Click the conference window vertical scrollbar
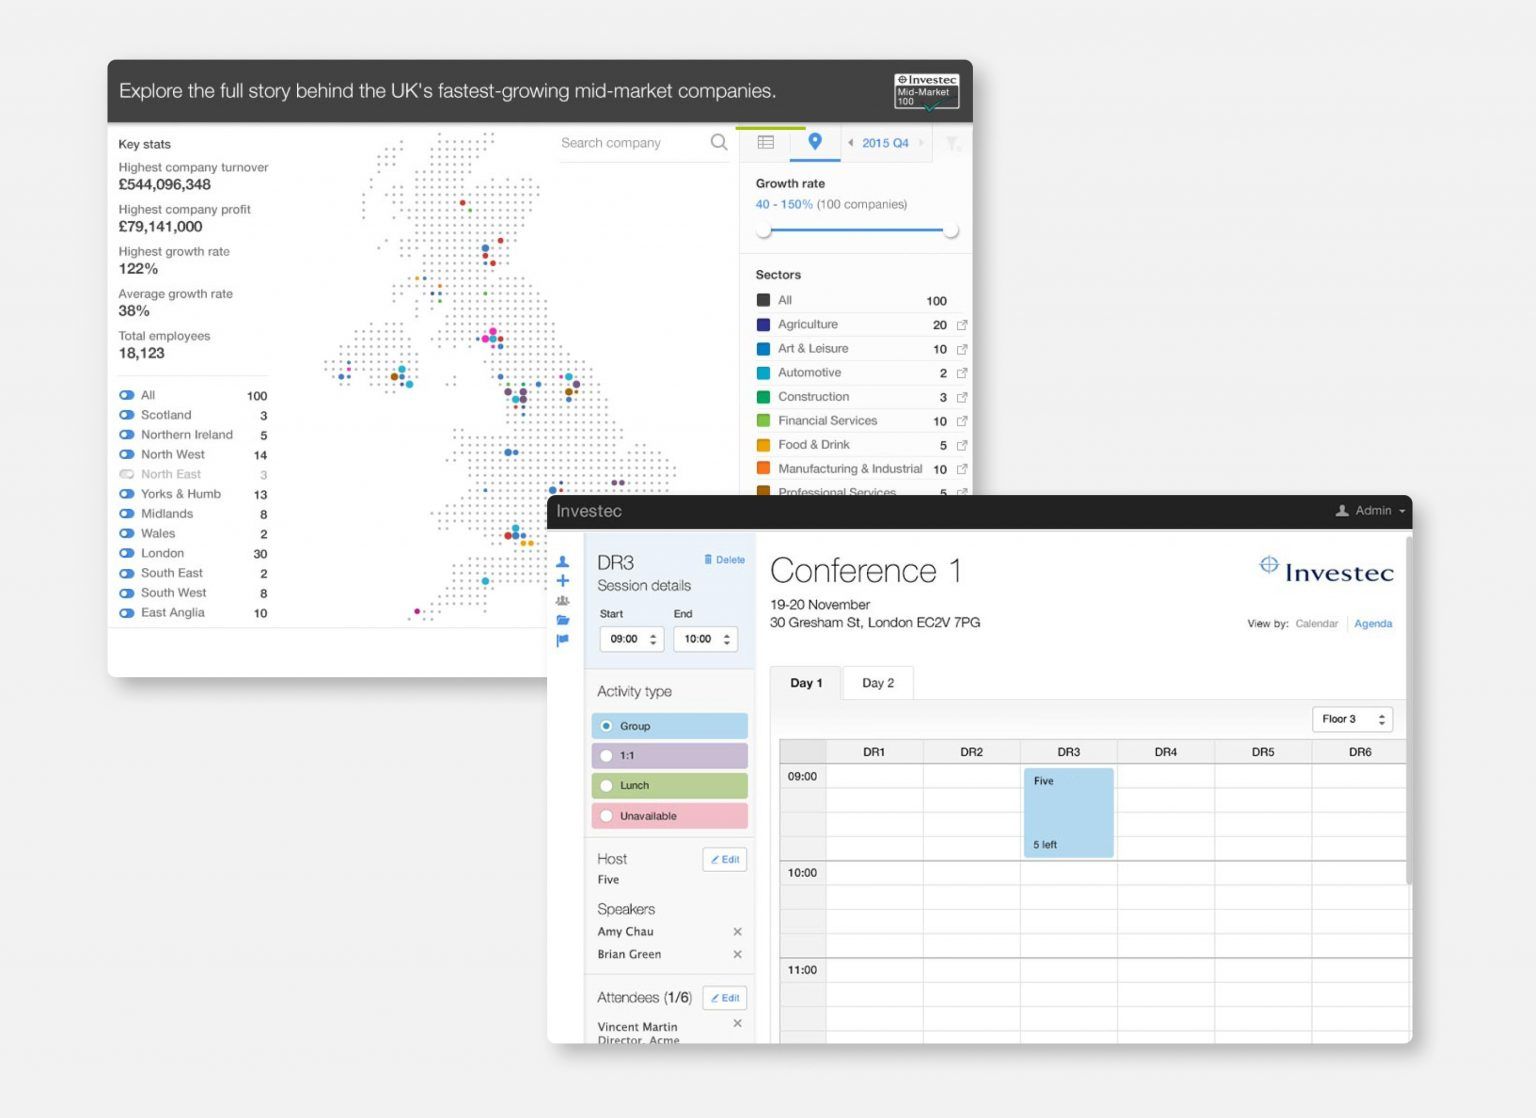Screen dimensions: 1536x1118 (1409, 710)
